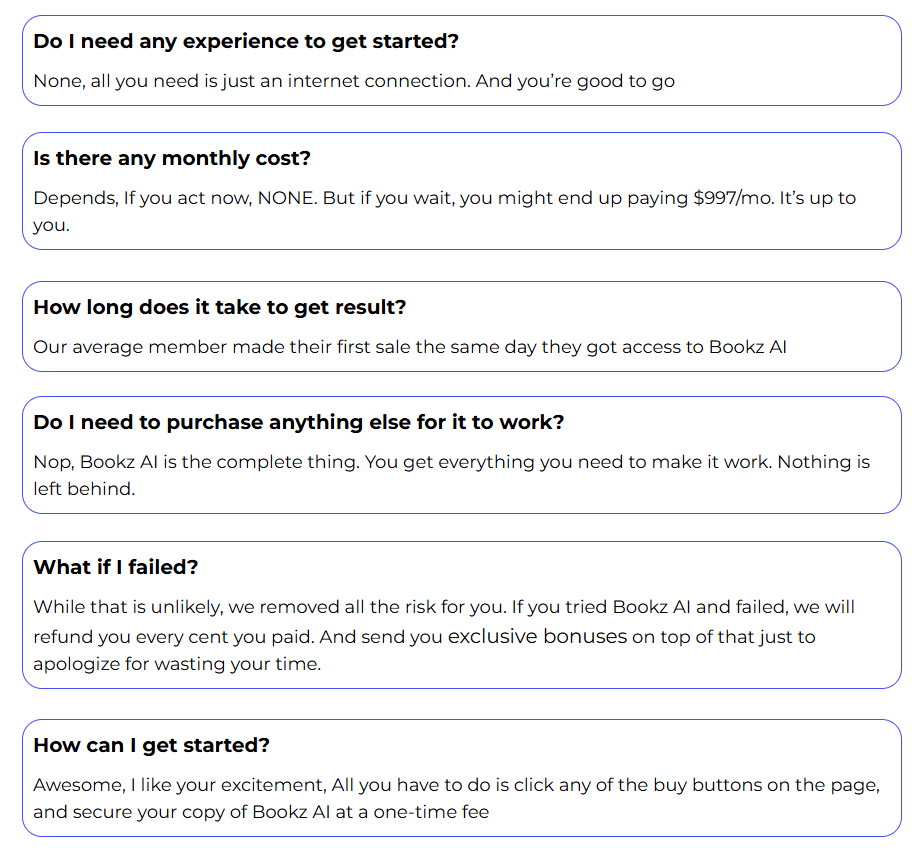Click the 'Depends, If you act now, NONE' answer
Viewport: 924px width, 859px height.
coord(175,198)
